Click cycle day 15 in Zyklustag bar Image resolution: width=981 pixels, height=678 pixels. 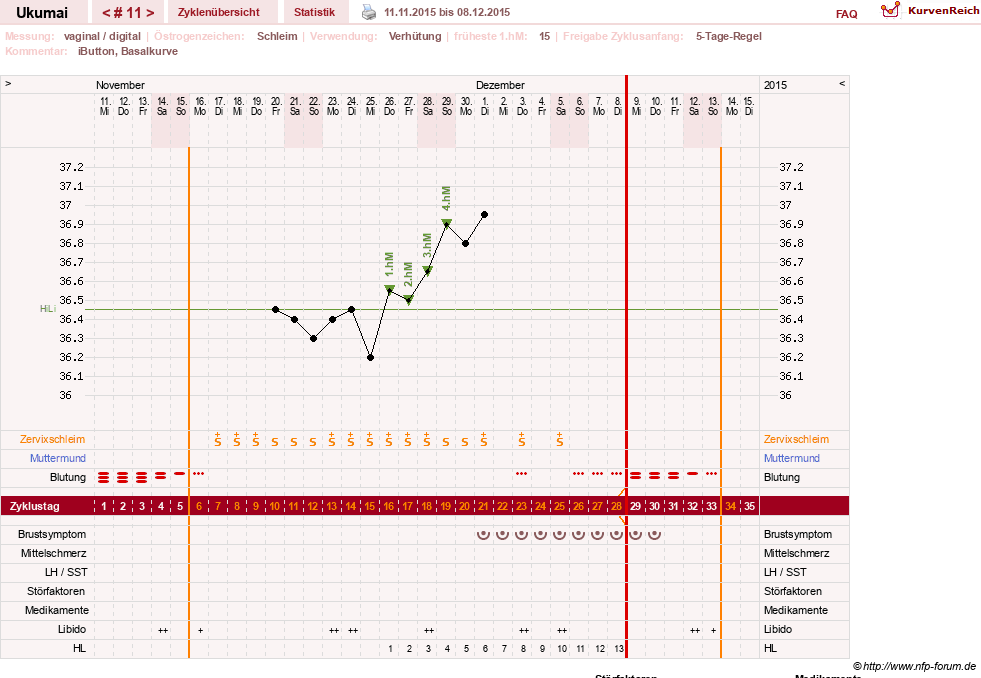point(370,506)
